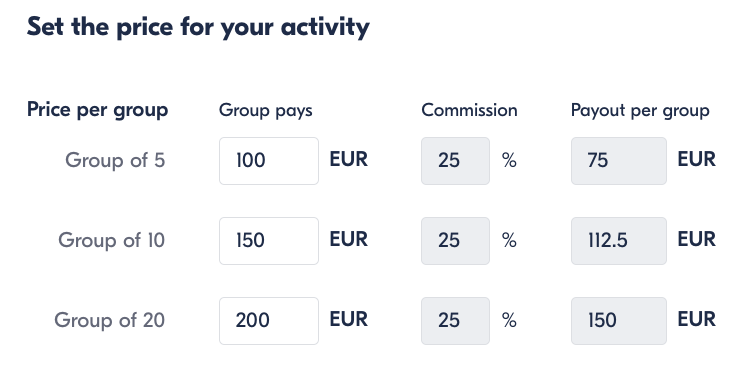Click the EUR label beside the 112.5 payout
Image resolution: width=746 pixels, height=368 pixels.
[x=697, y=239]
